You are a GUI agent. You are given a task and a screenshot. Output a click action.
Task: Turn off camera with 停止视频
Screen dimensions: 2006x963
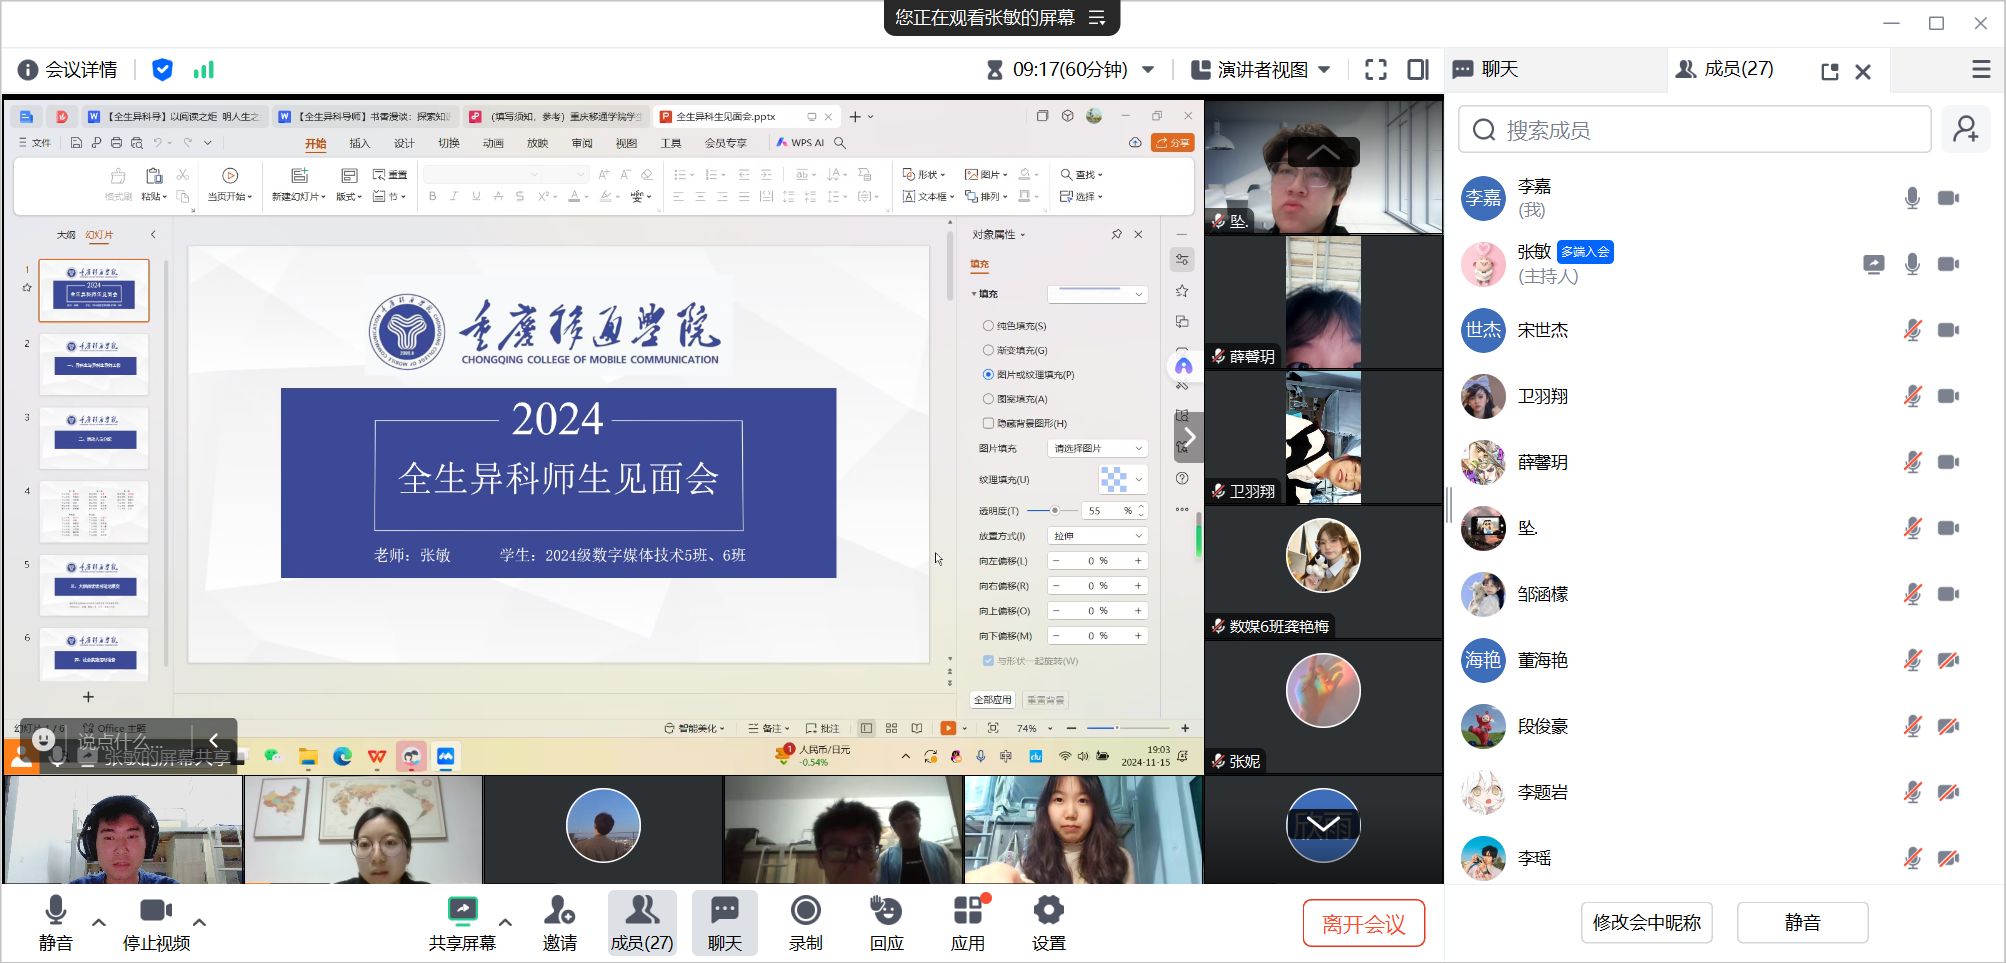(156, 923)
